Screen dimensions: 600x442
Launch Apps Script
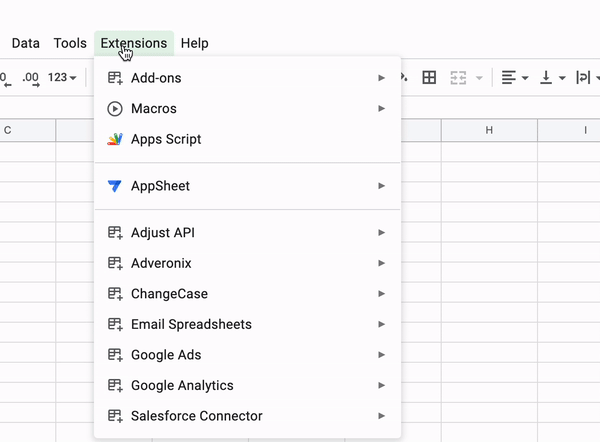[x=247, y=139]
